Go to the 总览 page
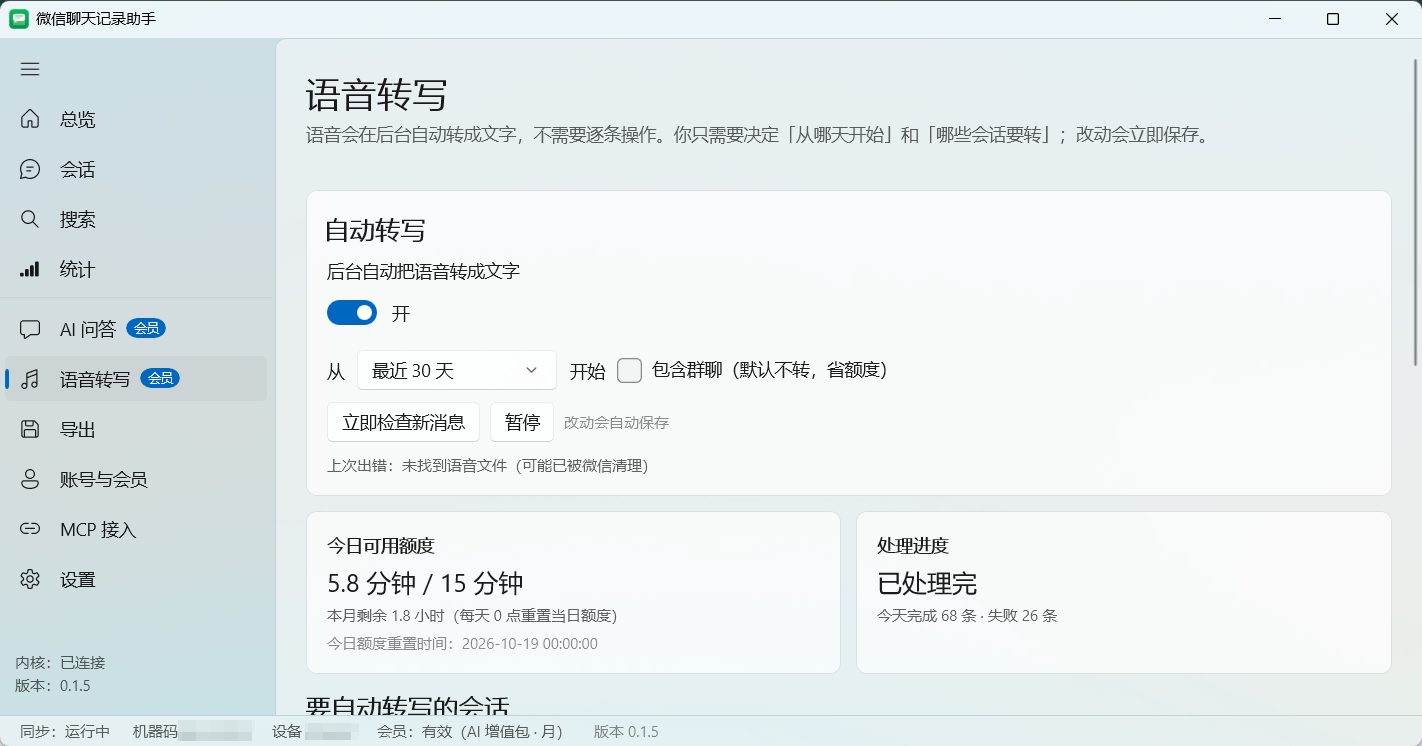This screenshot has width=1422, height=746. click(x=136, y=119)
